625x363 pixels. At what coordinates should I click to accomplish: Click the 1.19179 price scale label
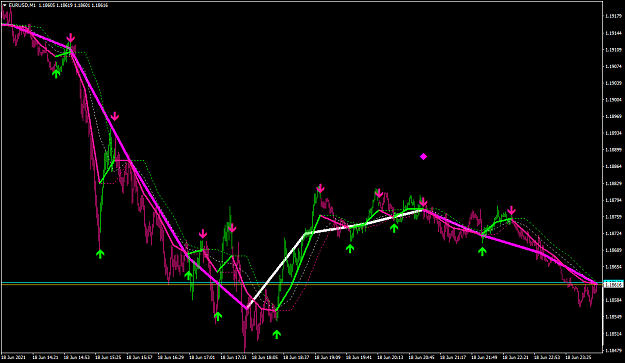click(613, 16)
